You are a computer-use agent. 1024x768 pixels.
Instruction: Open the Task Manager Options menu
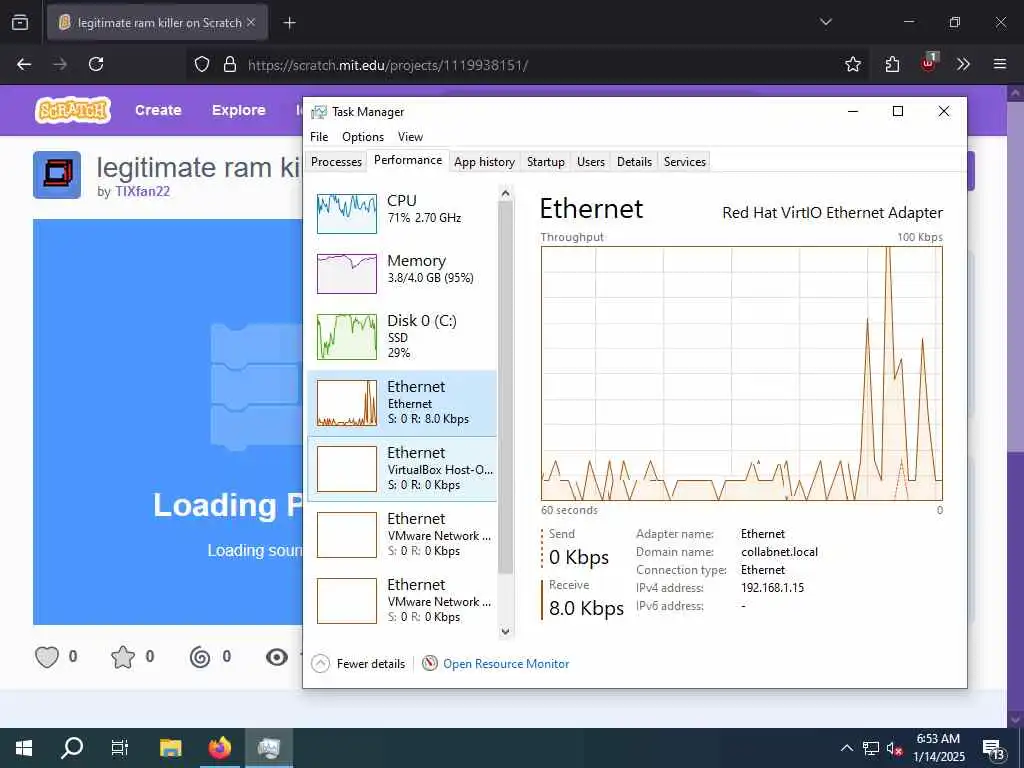point(363,136)
